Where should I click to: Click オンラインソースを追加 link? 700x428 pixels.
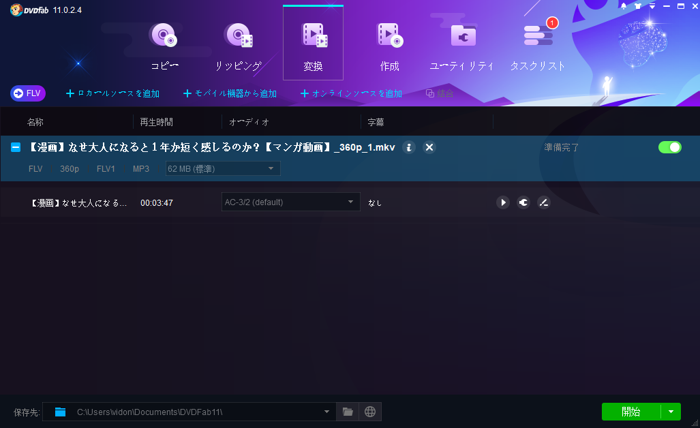point(352,93)
